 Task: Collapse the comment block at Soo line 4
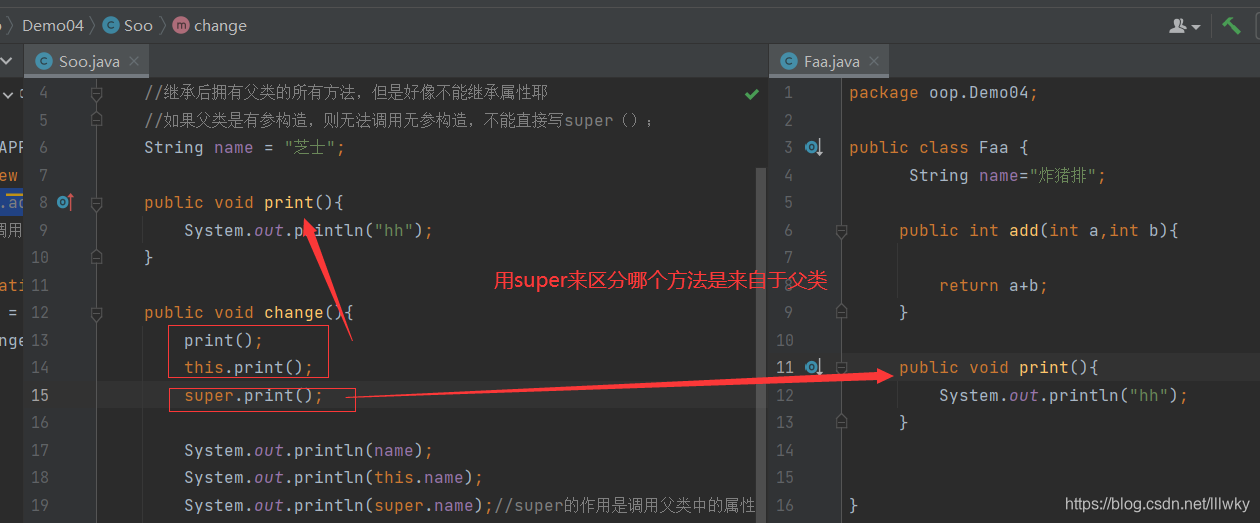pyautogui.click(x=96, y=93)
